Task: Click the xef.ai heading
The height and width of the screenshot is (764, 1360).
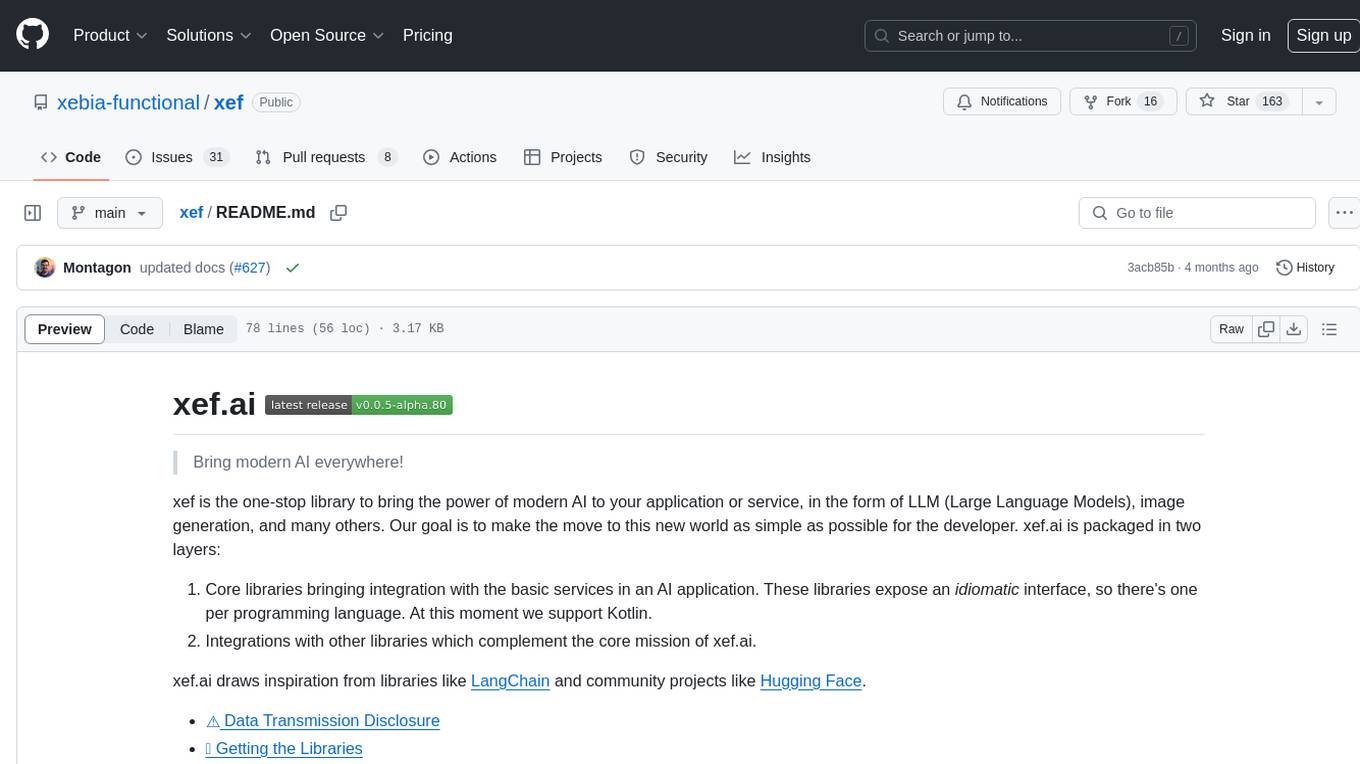Action: (x=214, y=404)
